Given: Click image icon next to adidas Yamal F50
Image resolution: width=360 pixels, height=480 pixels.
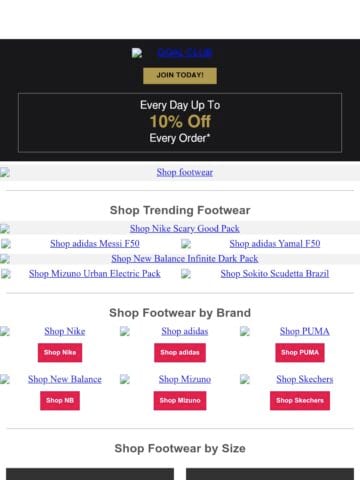Looking at the screenshot, I should [186, 244].
